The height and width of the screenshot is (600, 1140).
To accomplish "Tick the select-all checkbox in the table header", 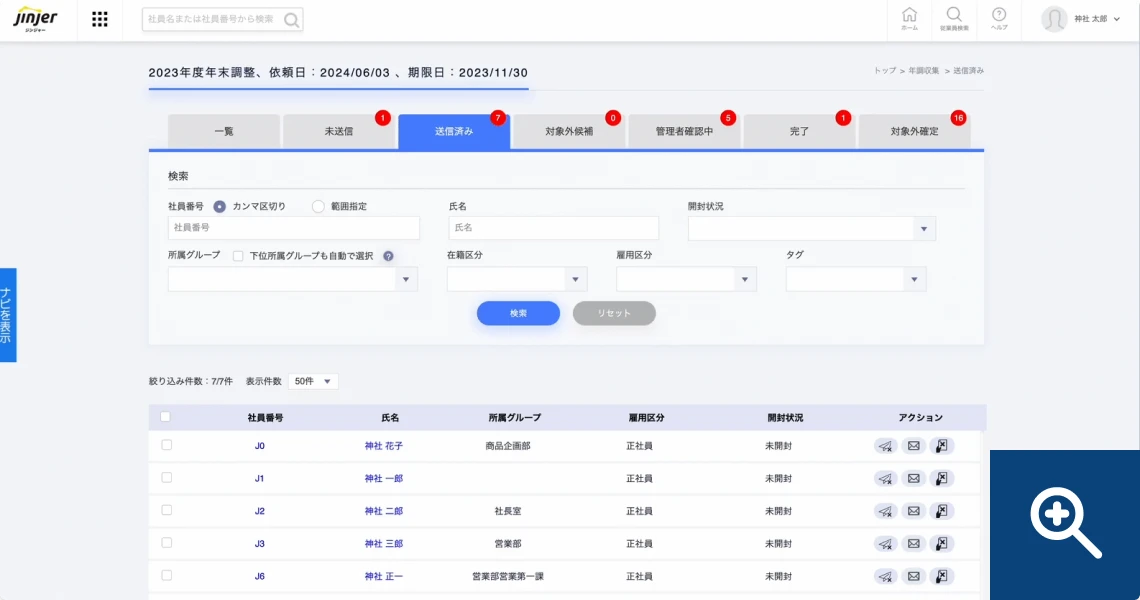I will (x=165, y=417).
